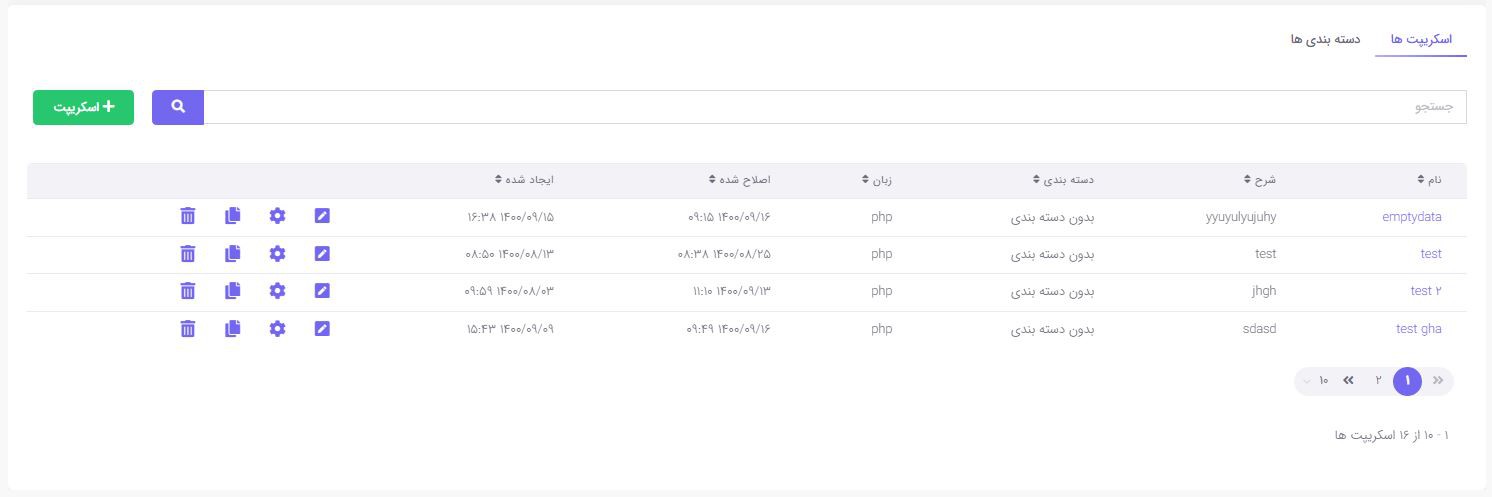1492x497 pixels.
Task: Open the emptydata script link
Action: pos(1411,216)
